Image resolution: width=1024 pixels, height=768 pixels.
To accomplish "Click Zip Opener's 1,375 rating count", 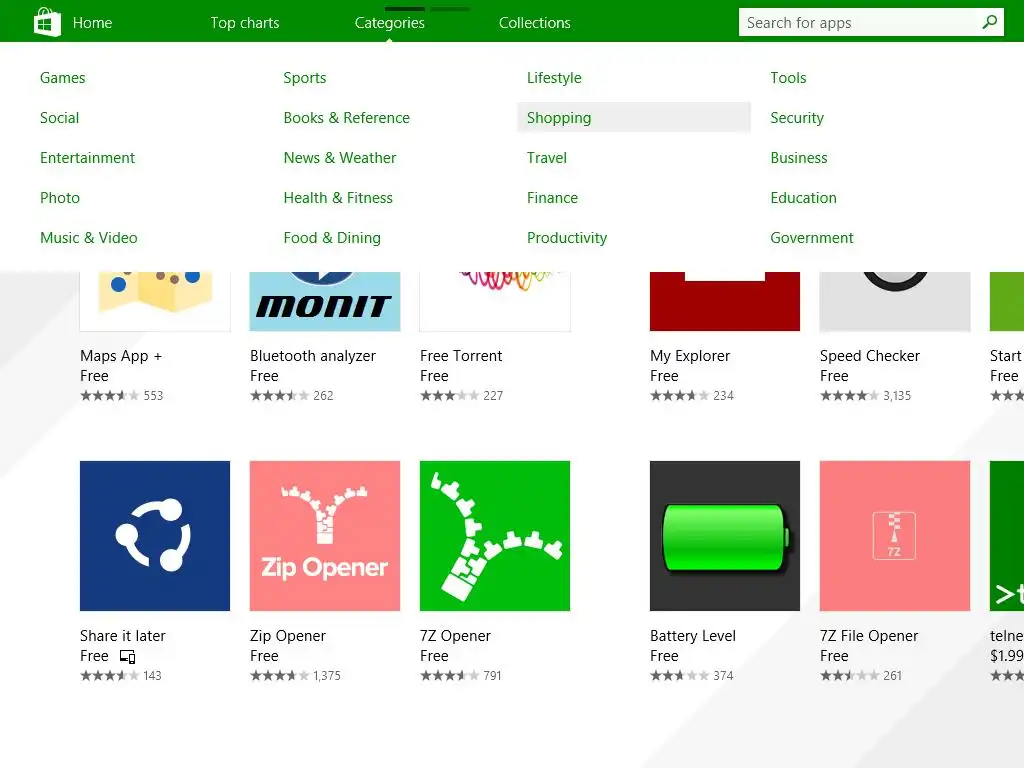I will [327, 676].
